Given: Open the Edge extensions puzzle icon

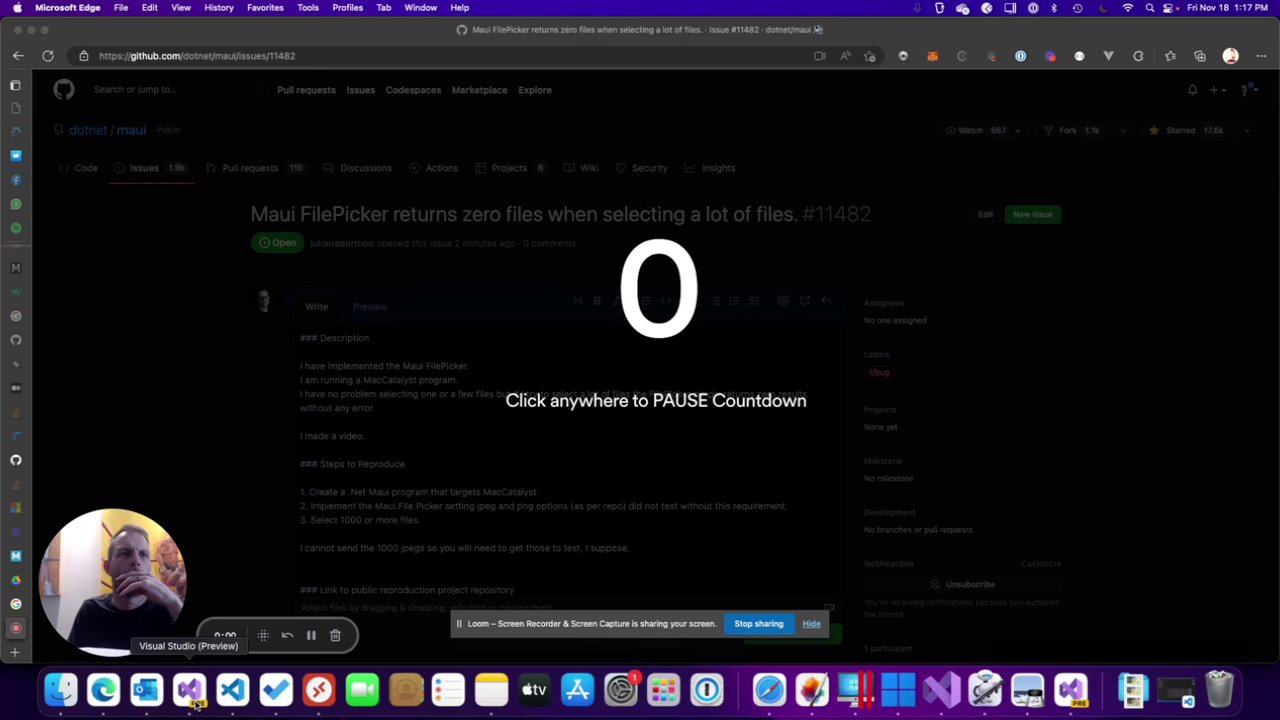Looking at the screenshot, I should coord(1138,56).
